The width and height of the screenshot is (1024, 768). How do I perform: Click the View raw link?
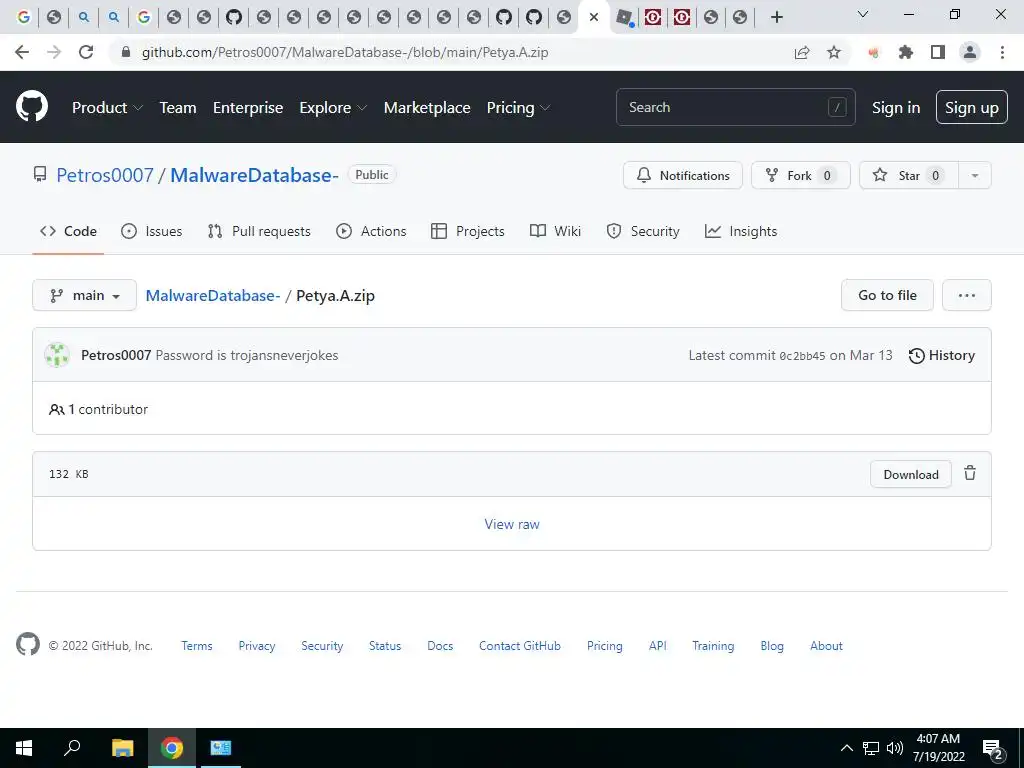coord(512,524)
